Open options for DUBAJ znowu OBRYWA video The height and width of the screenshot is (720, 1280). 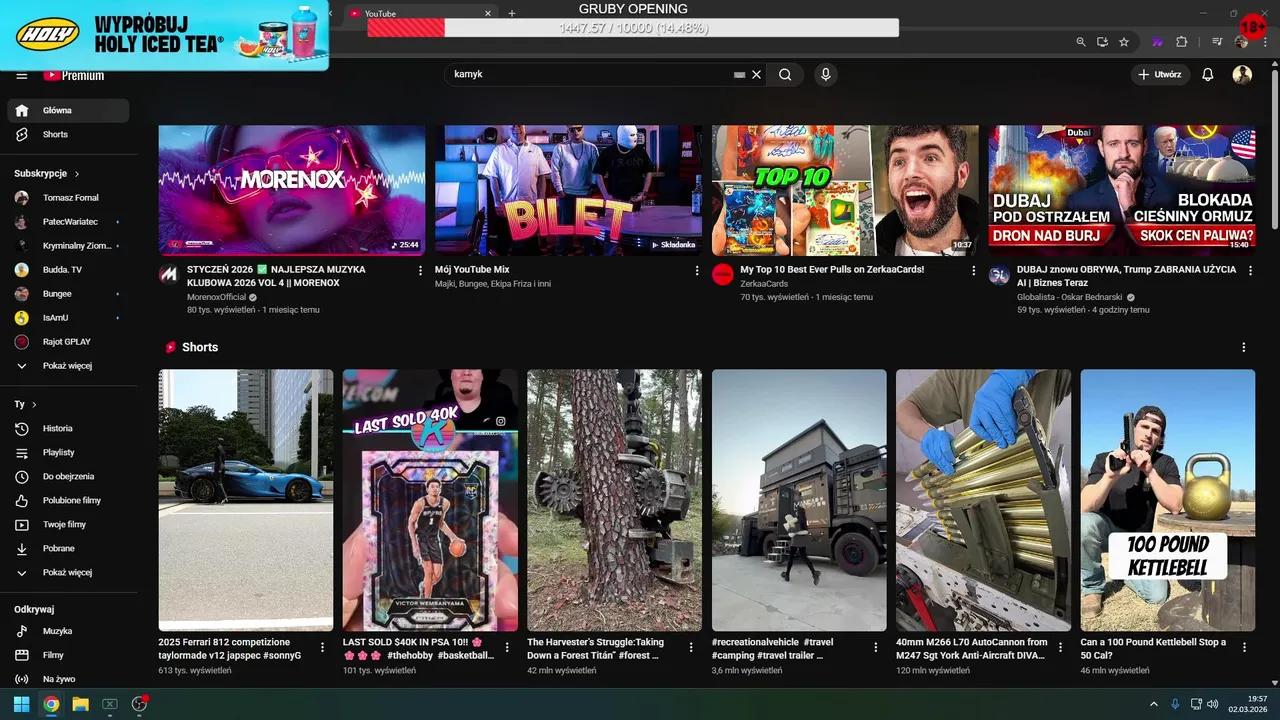[x=1250, y=270]
